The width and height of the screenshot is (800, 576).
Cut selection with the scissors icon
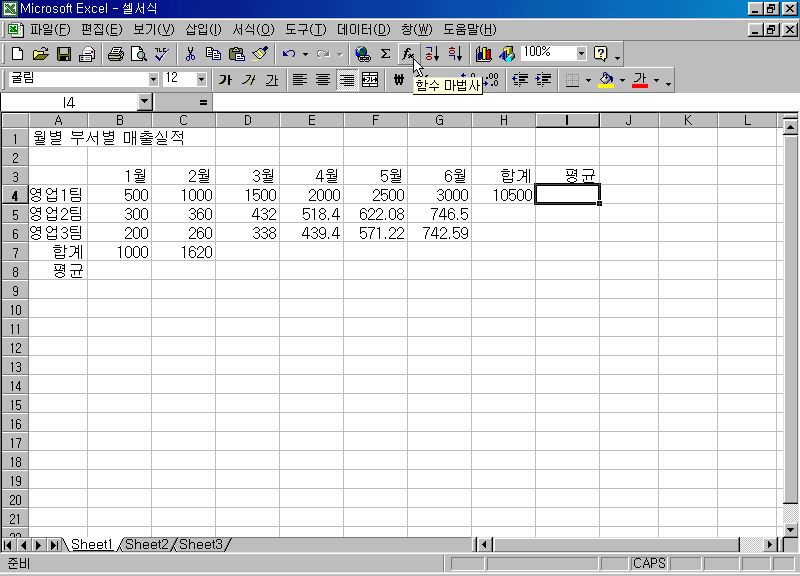(190, 54)
